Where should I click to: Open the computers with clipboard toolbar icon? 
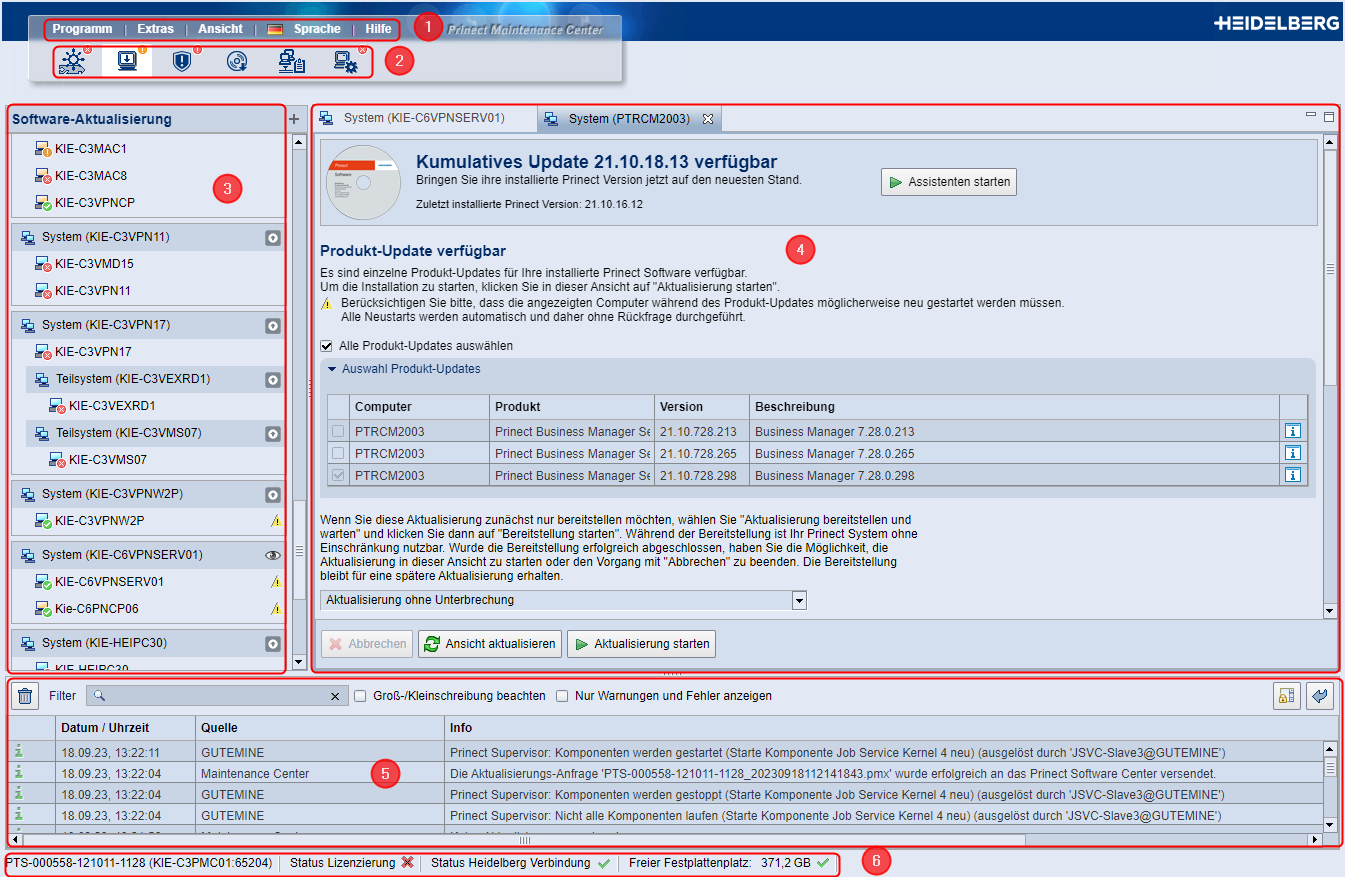pyautogui.click(x=291, y=62)
